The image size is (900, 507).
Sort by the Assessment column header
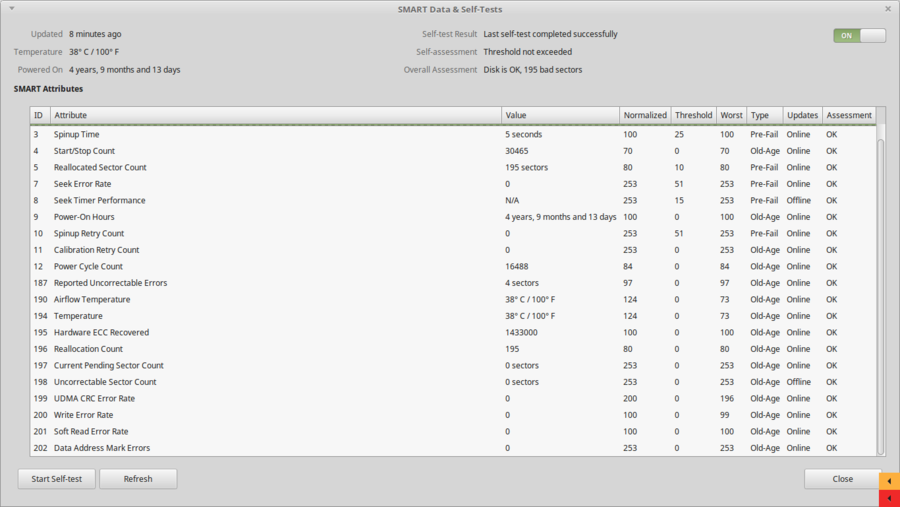(x=849, y=115)
